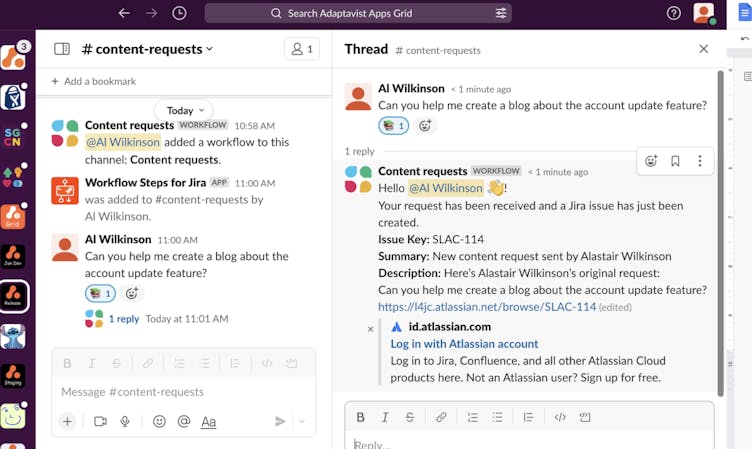The width and height of the screenshot is (752, 449).
Task: Mention someone with the @ icon
Action: point(184,421)
